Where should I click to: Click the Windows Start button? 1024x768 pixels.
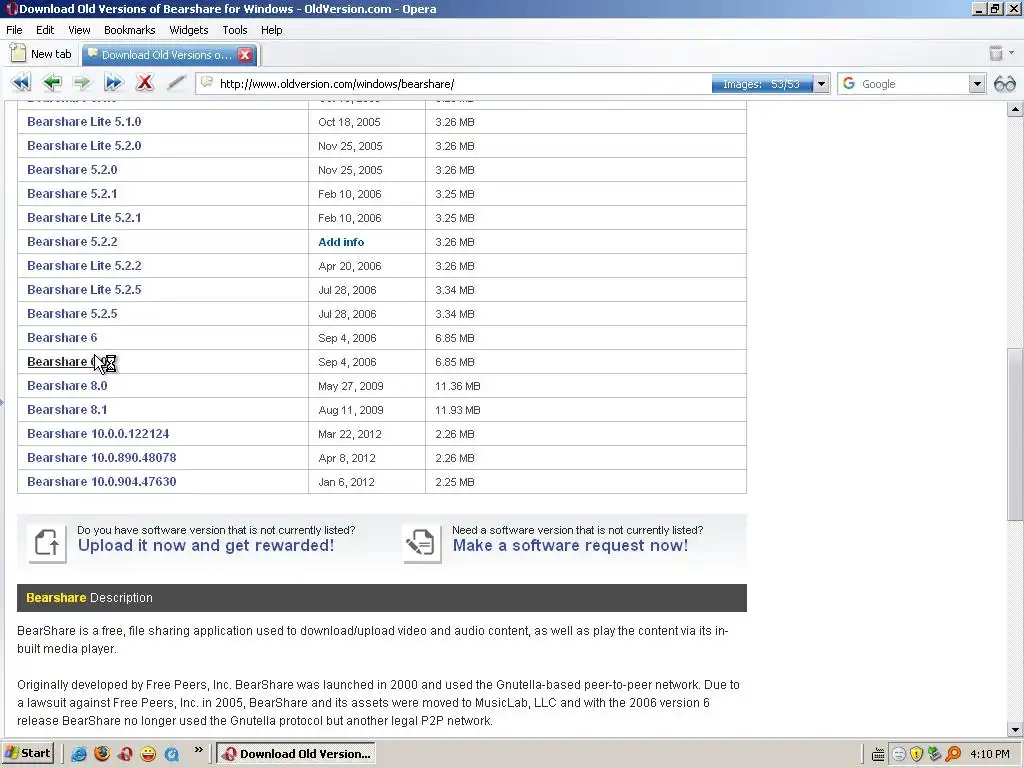(x=27, y=754)
